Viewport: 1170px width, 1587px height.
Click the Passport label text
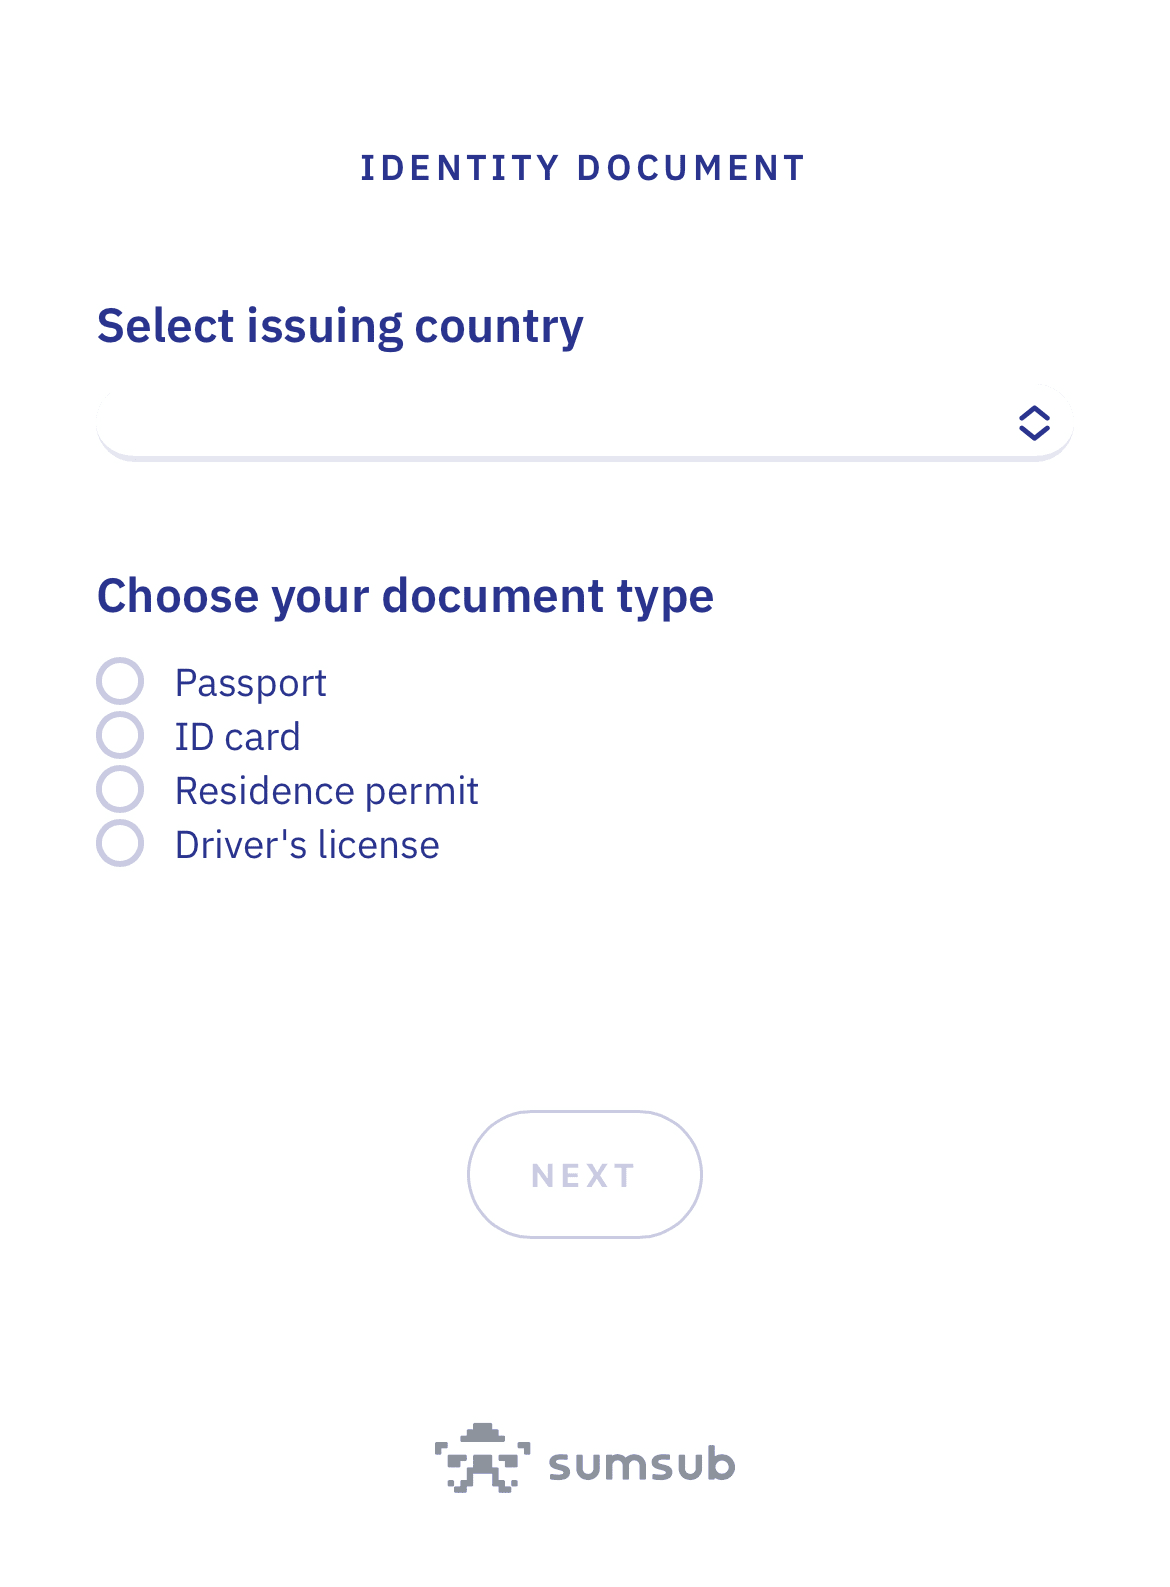click(x=250, y=683)
